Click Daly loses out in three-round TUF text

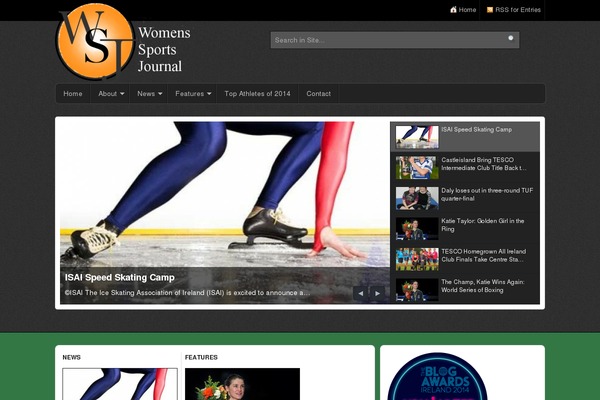tap(487, 194)
